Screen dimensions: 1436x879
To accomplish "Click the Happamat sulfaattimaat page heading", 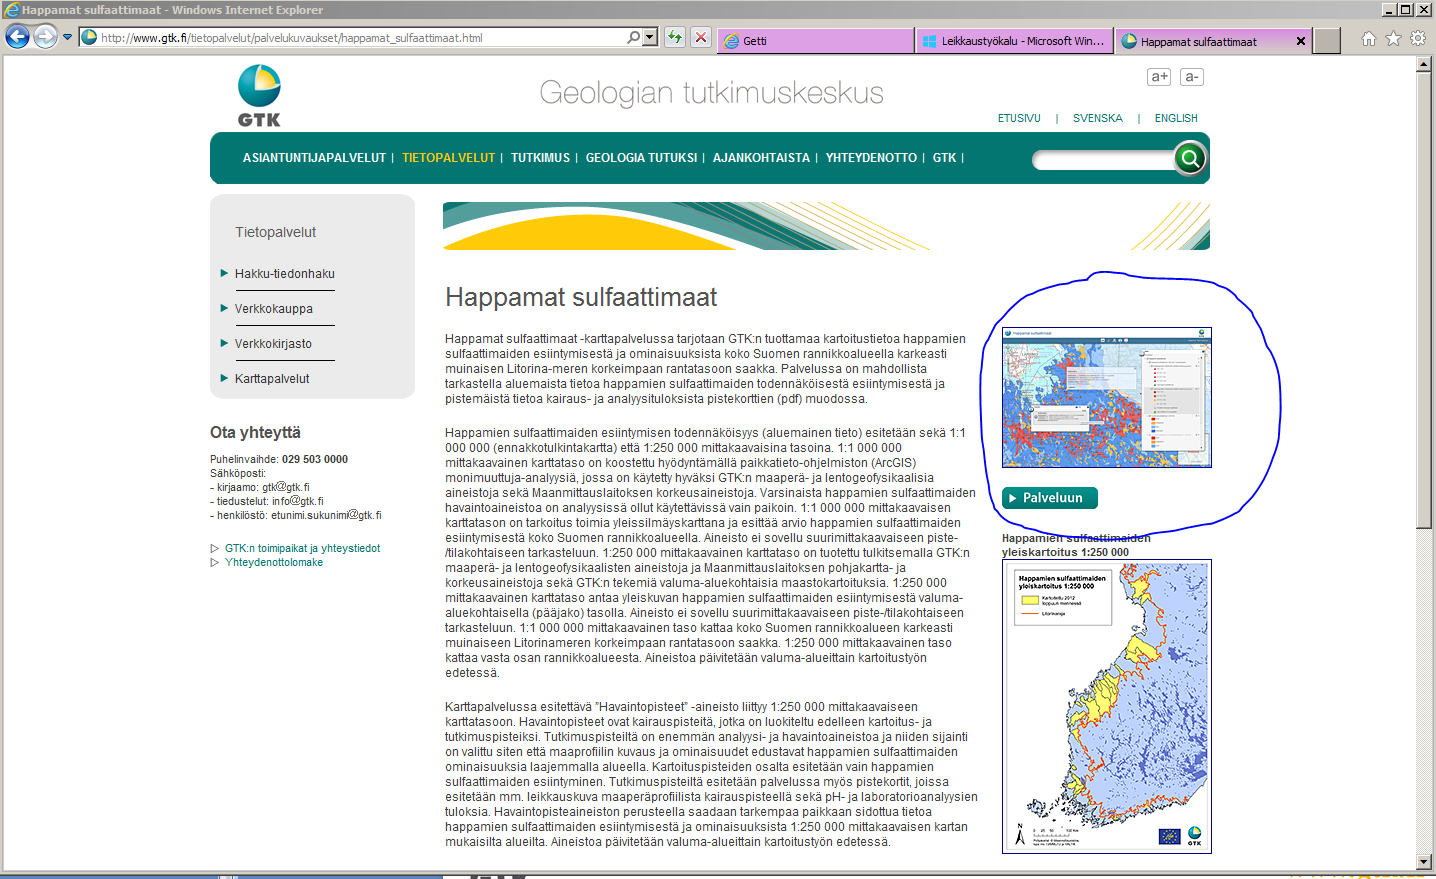I will 581,297.
